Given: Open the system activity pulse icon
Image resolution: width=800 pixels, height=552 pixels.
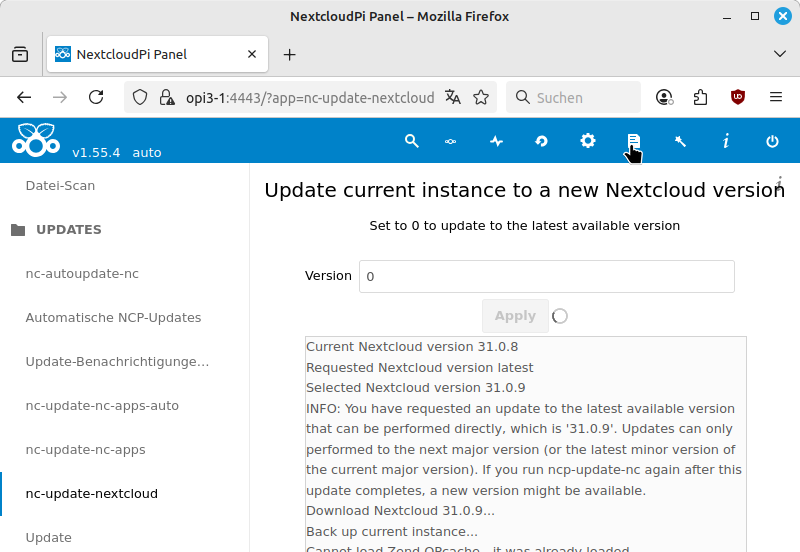Looking at the screenshot, I should pos(496,141).
